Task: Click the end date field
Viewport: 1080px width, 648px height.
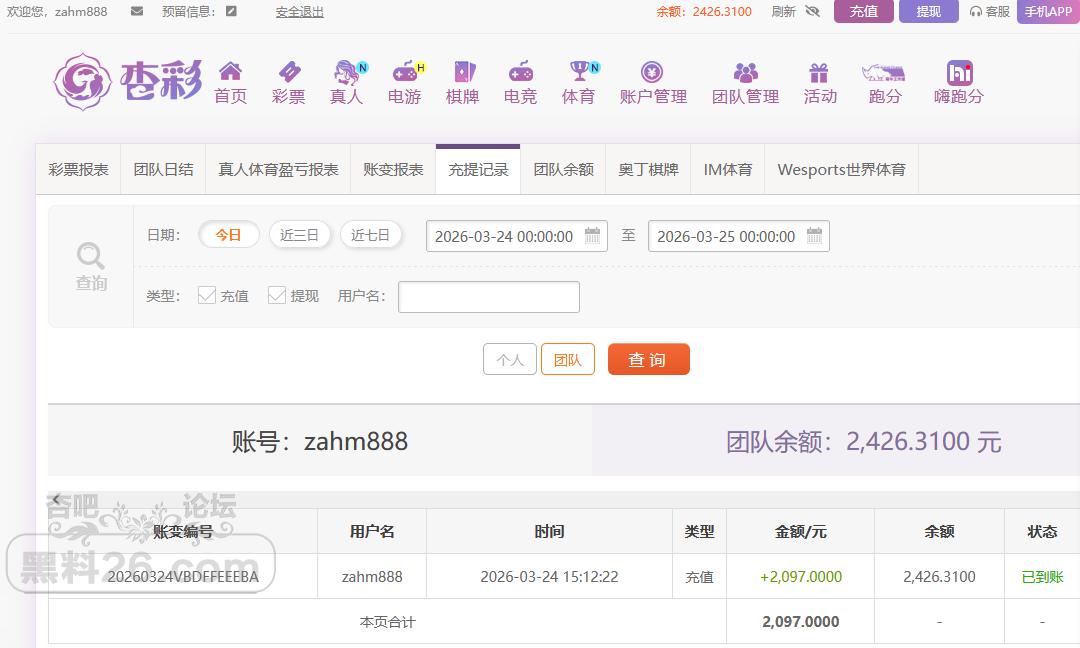Action: 738,236
